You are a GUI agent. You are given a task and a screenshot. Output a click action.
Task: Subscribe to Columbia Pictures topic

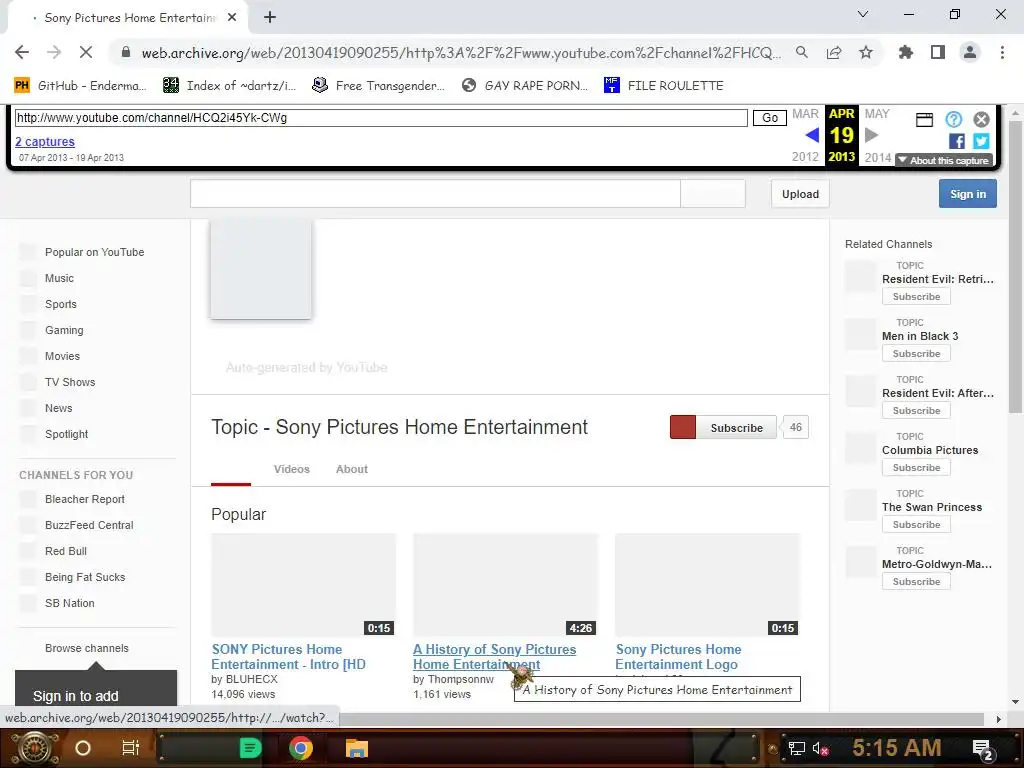point(916,468)
